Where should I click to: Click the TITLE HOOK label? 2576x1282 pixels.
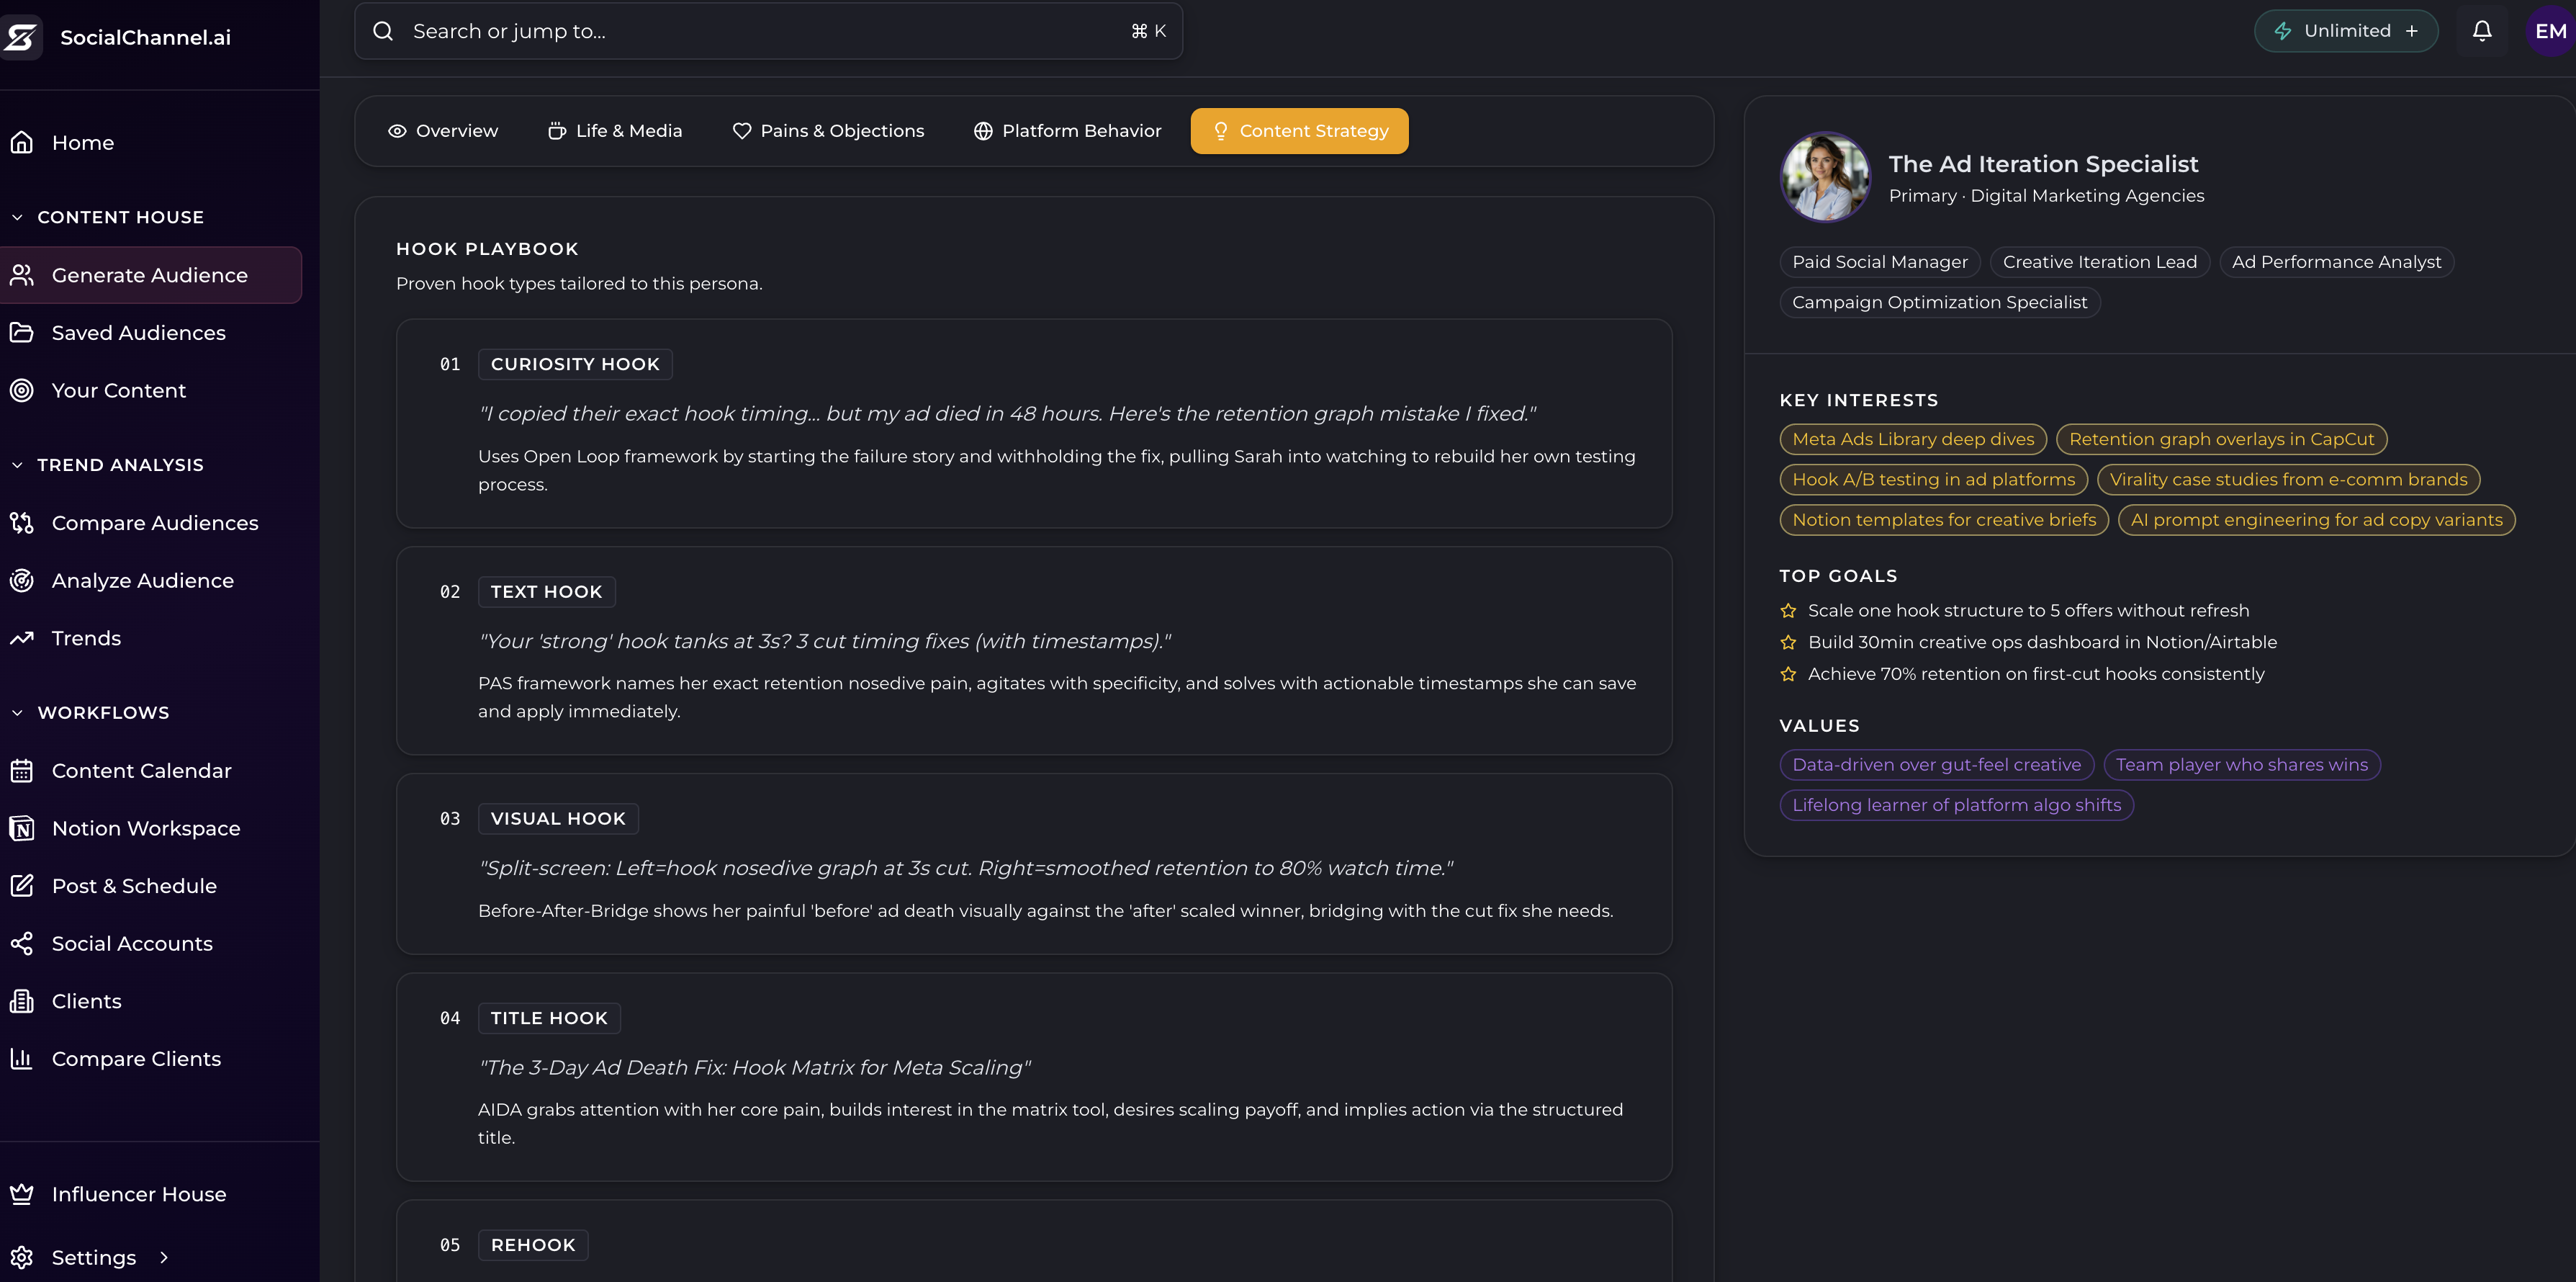pos(549,1018)
